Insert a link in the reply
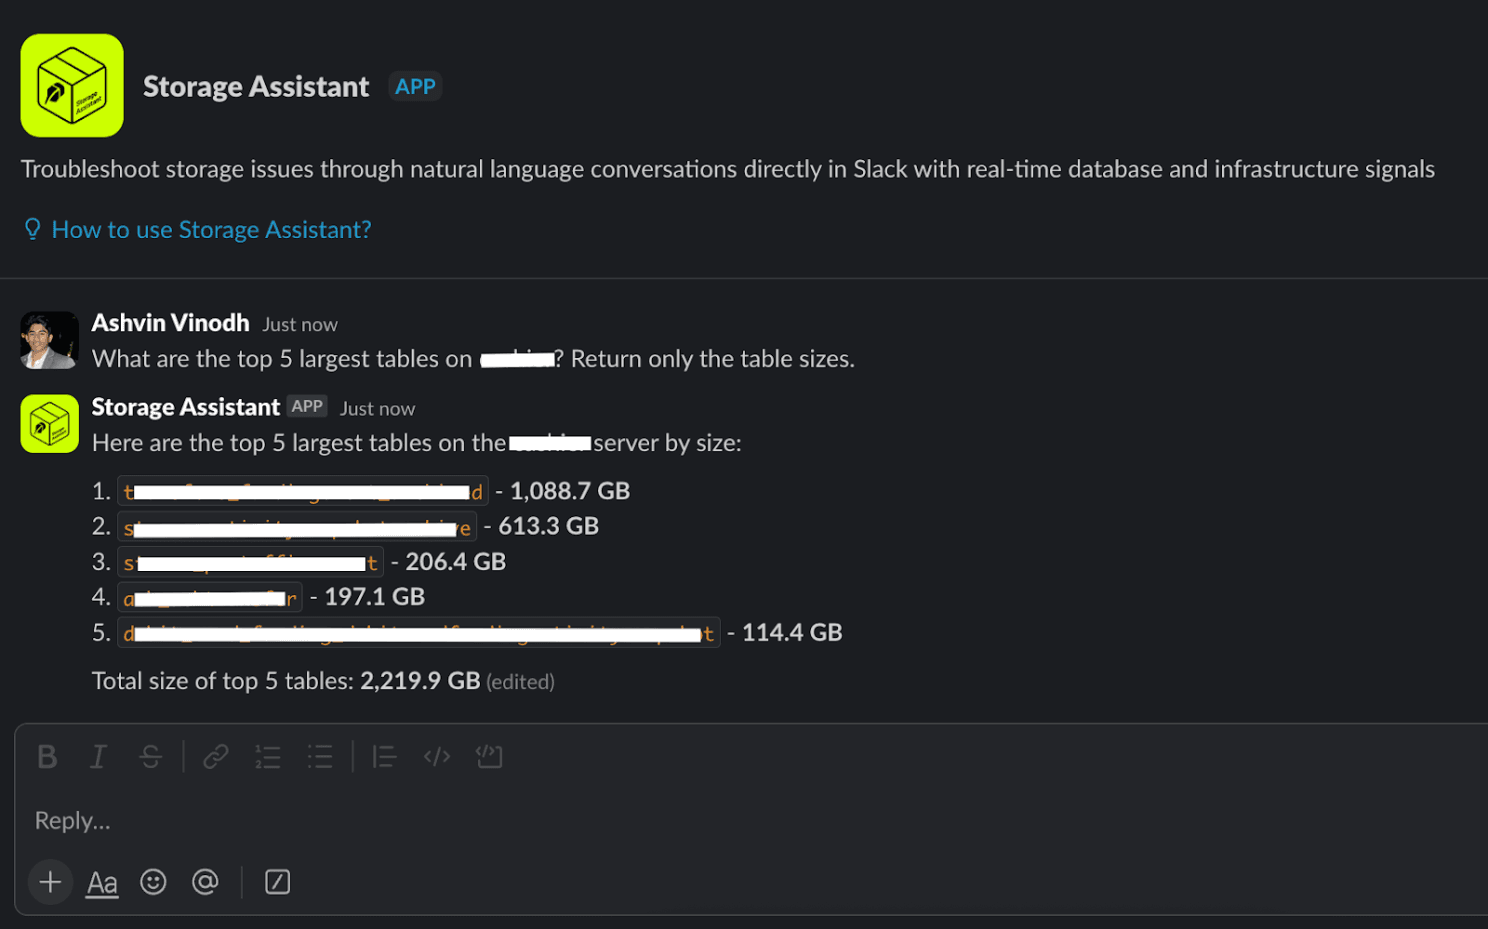The image size is (1488, 929). click(x=216, y=757)
